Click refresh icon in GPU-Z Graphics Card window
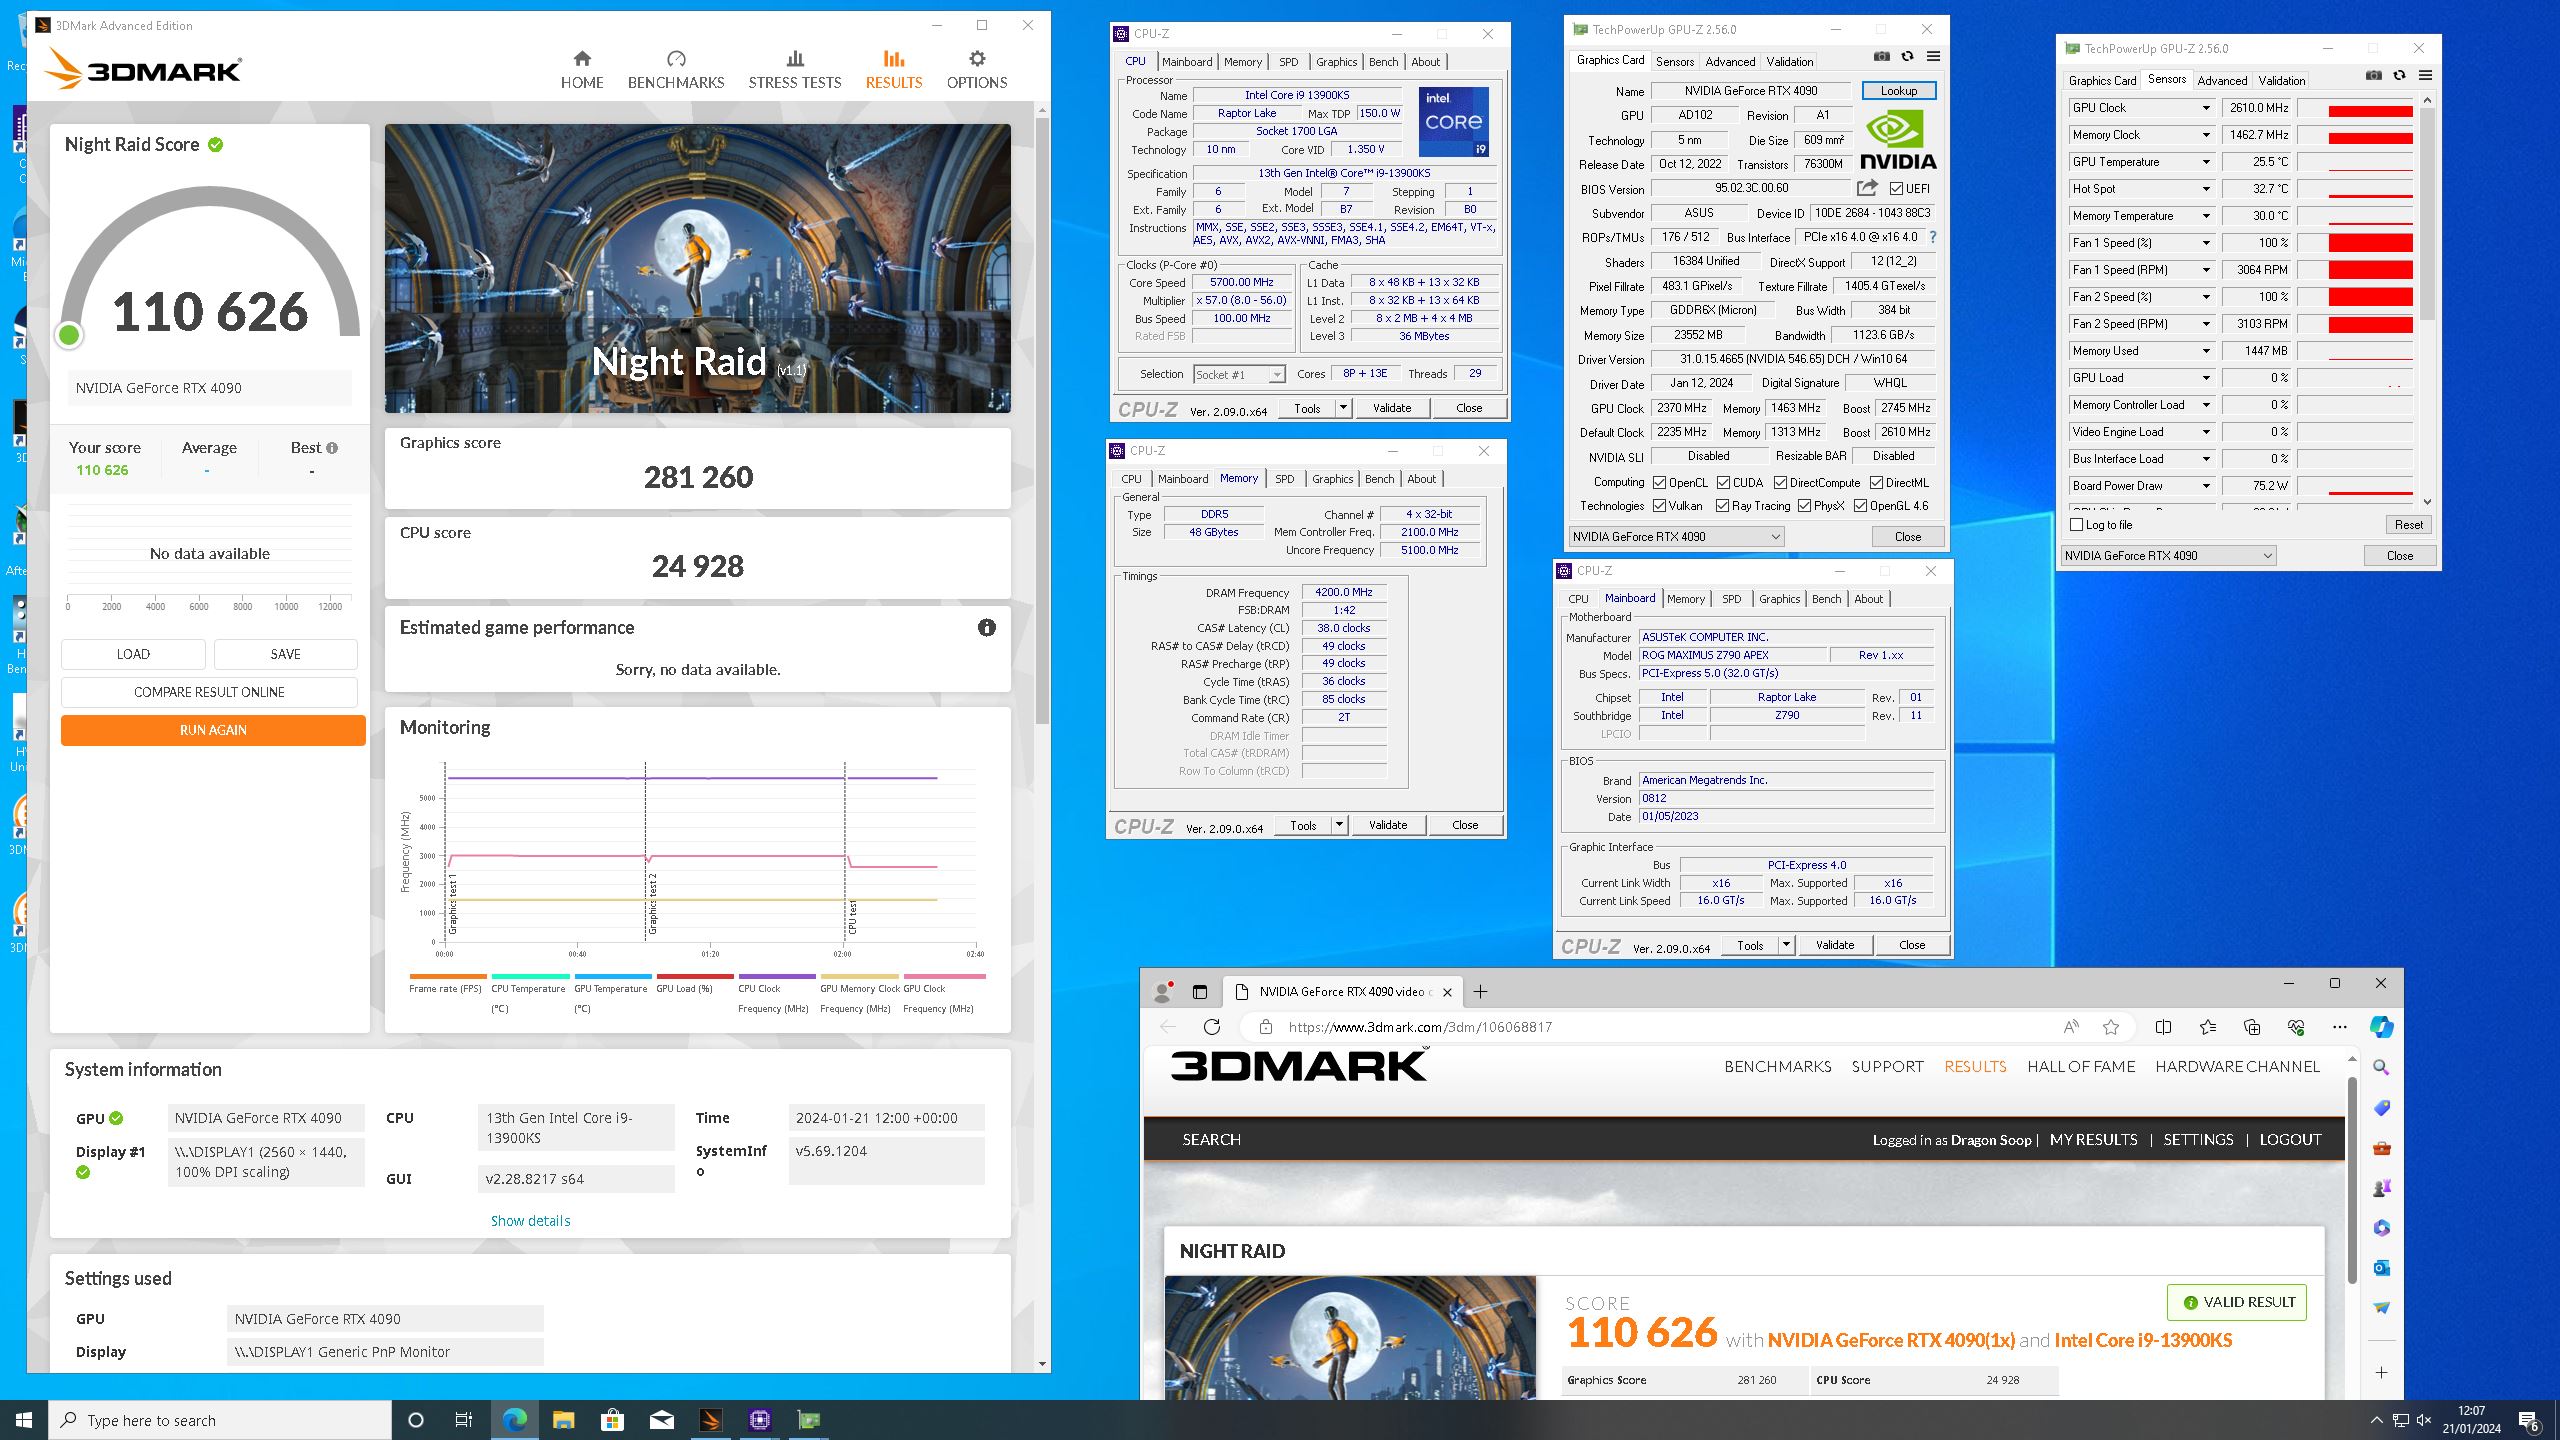Screen dimensions: 2560x1440 (x=1907, y=56)
